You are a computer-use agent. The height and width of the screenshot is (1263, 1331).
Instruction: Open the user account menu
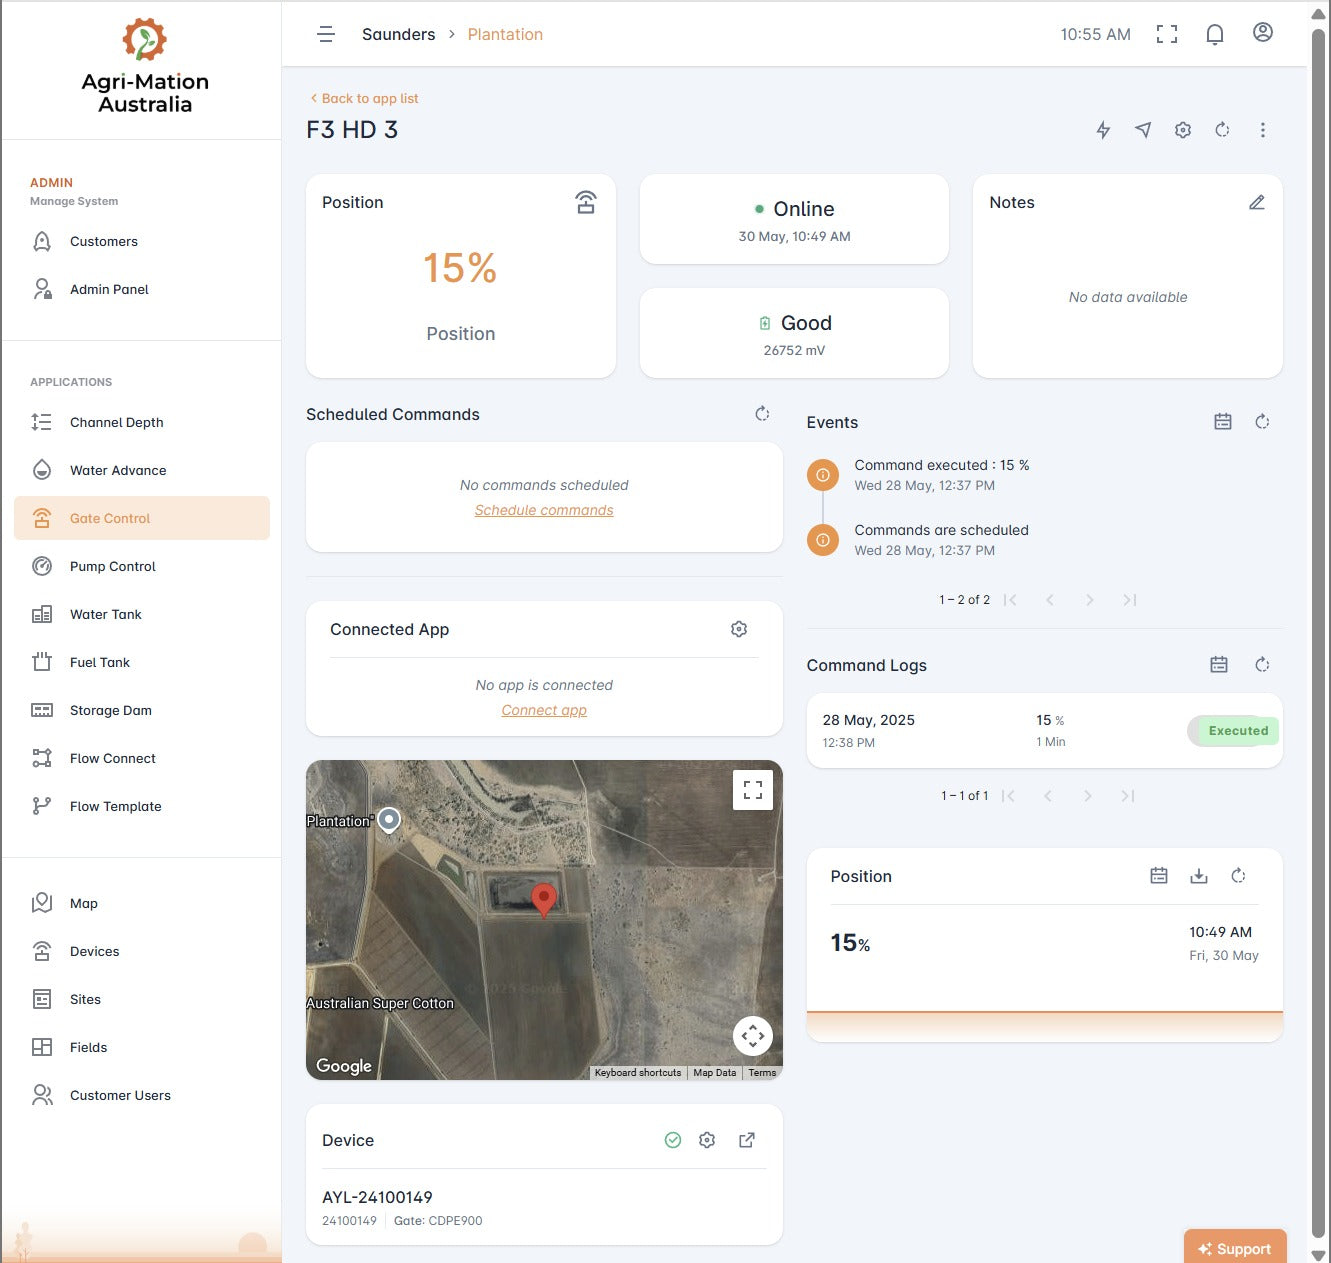pyautogui.click(x=1262, y=33)
